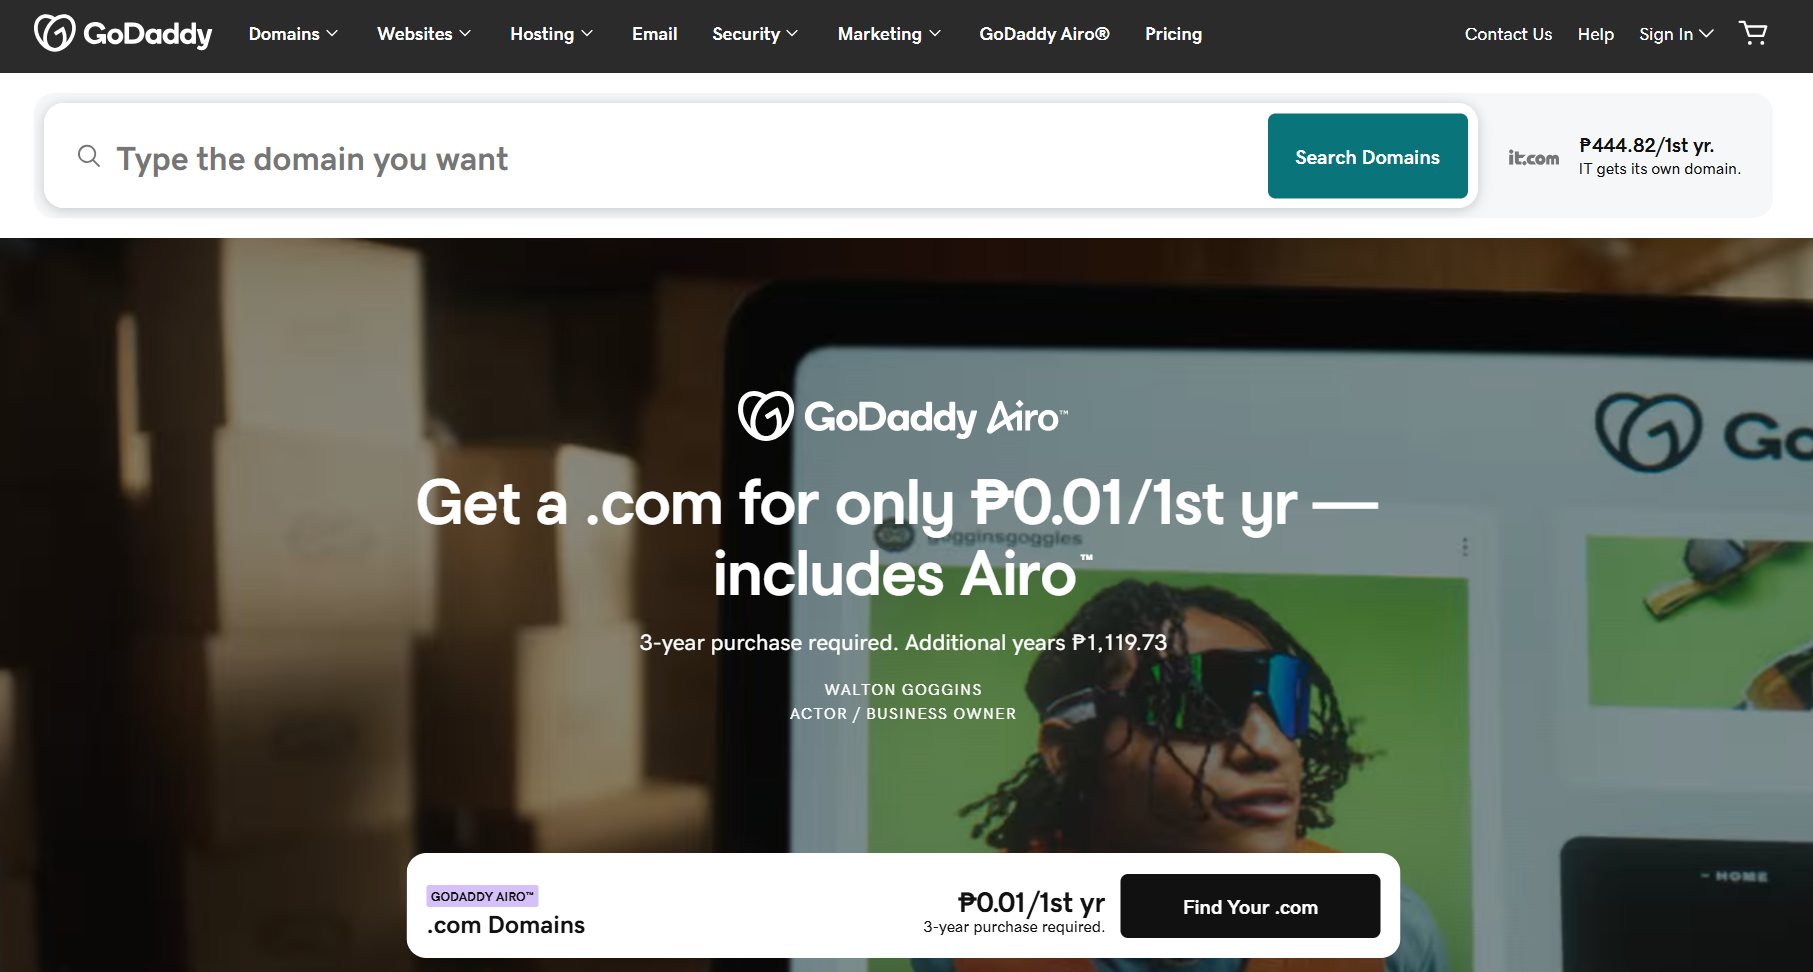This screenshot has height=972, width=1813.
Task: Go to the Email menu item
Action: (x=654, y=34)
